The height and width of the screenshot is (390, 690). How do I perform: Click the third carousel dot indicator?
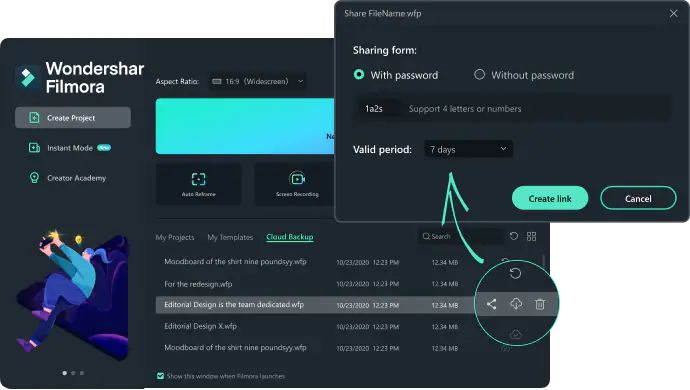(82, 373)
